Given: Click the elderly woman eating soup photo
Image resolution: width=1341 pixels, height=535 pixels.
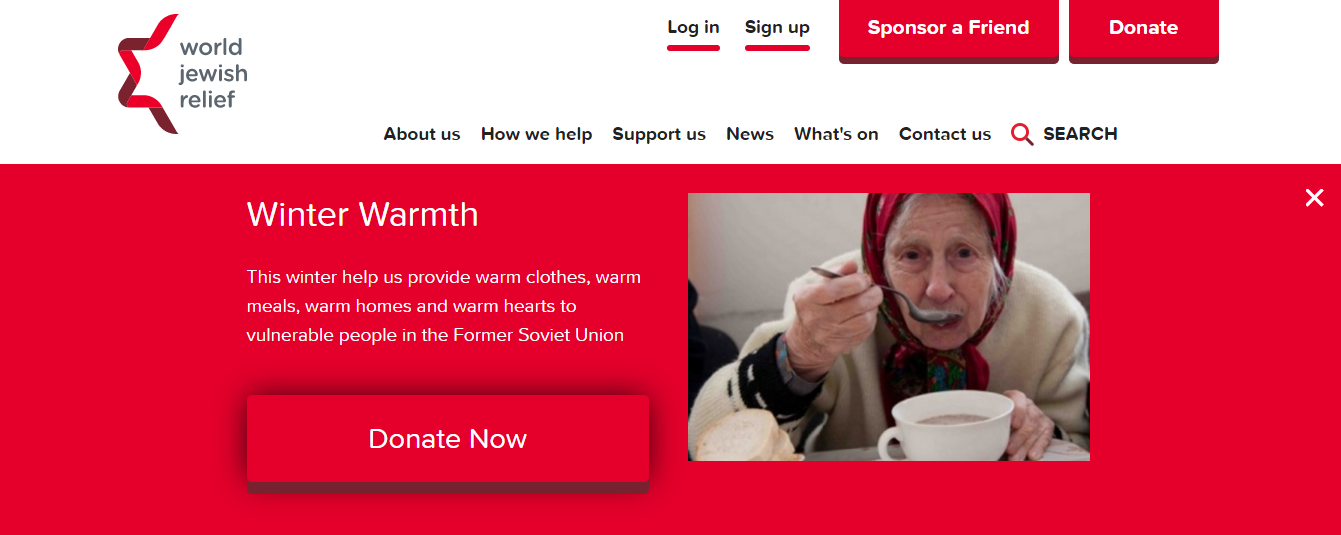Looking at the screenshot, I should [x=889, y=327].
